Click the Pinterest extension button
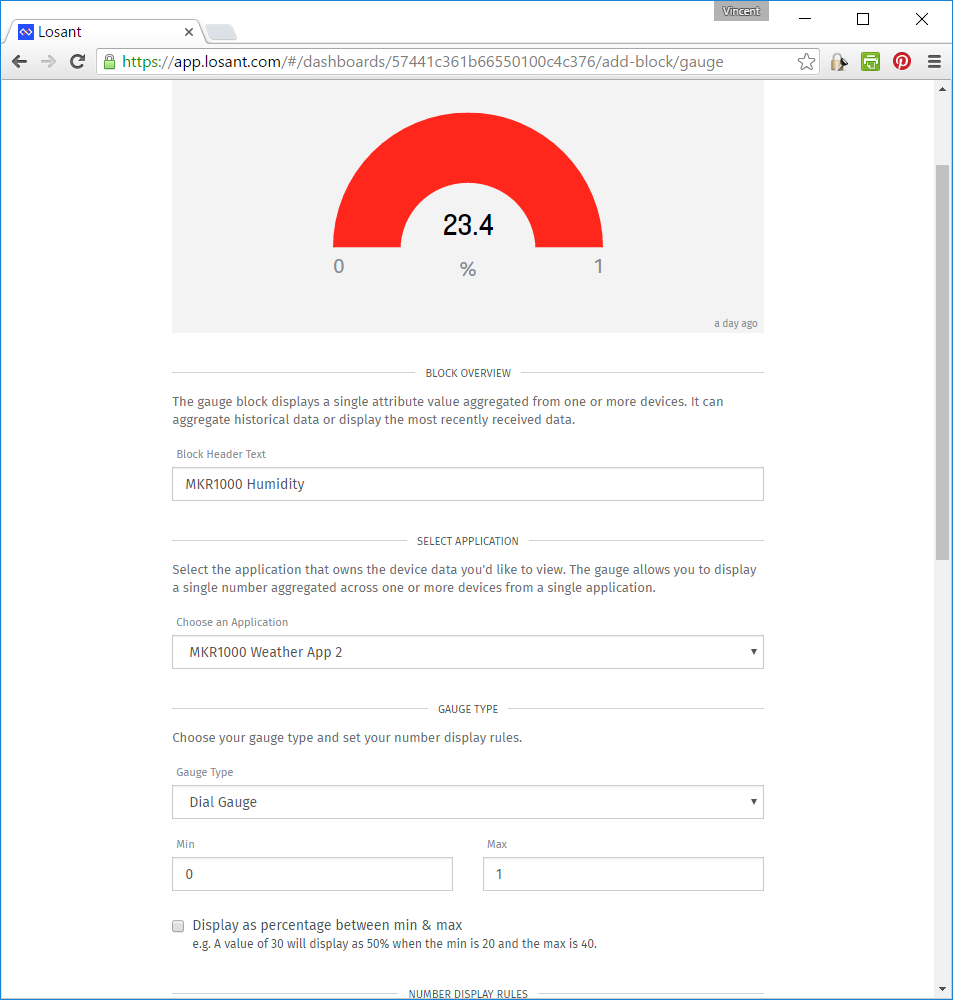This screenshot has width=953, height=1000. point(902,62)
